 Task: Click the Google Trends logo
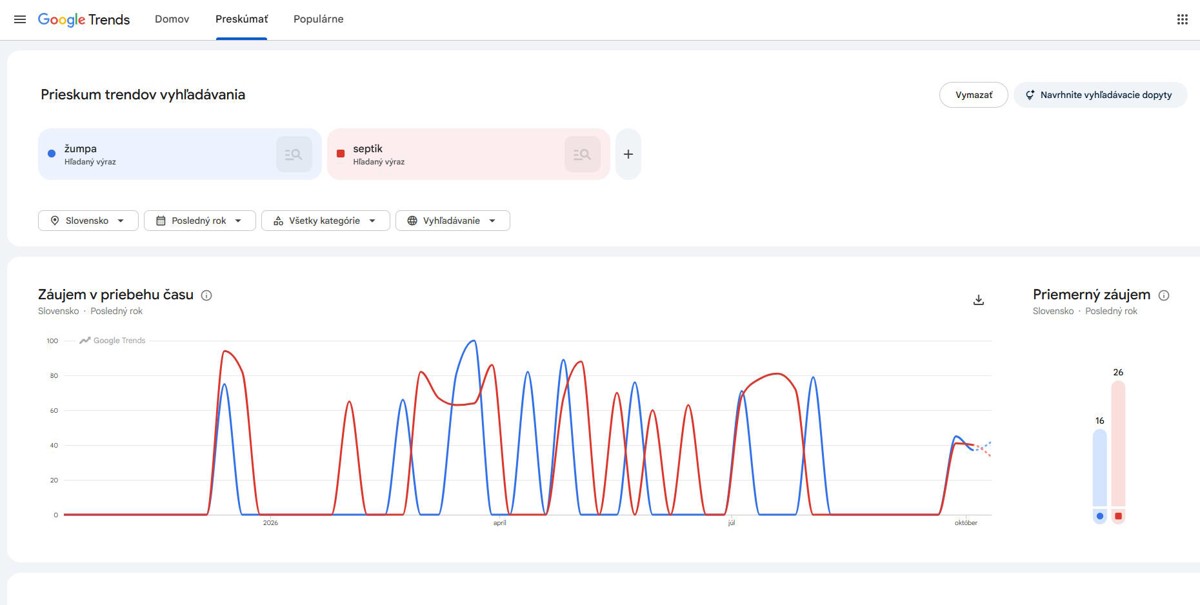(84, 19)
